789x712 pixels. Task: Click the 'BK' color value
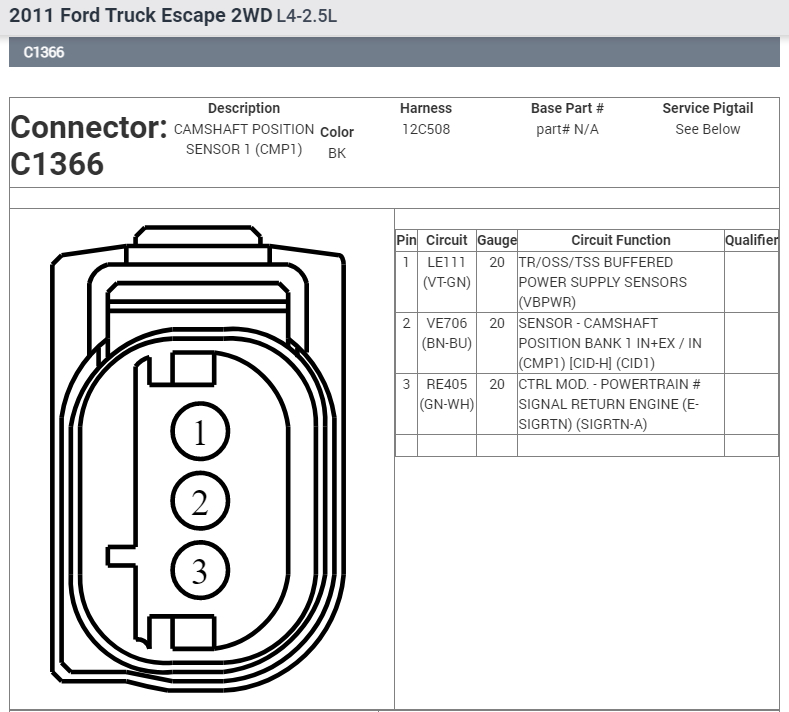tap(337, 153)
